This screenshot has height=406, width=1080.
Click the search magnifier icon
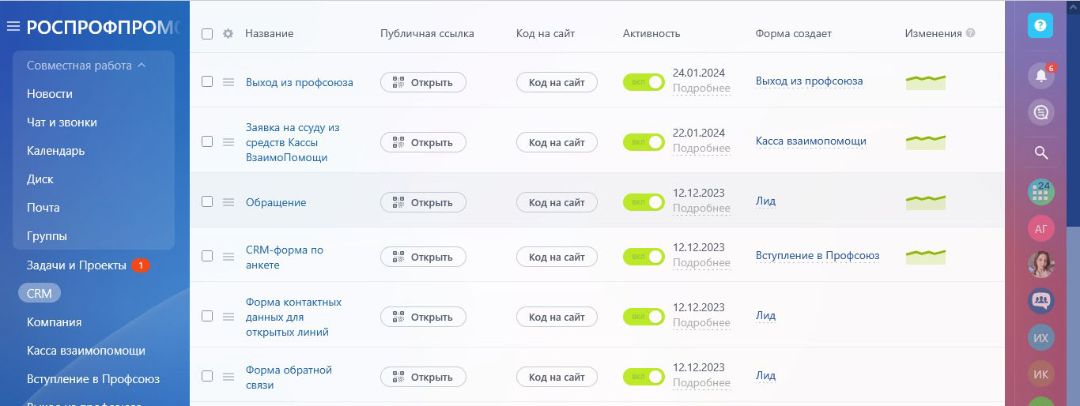point(1041,153)
